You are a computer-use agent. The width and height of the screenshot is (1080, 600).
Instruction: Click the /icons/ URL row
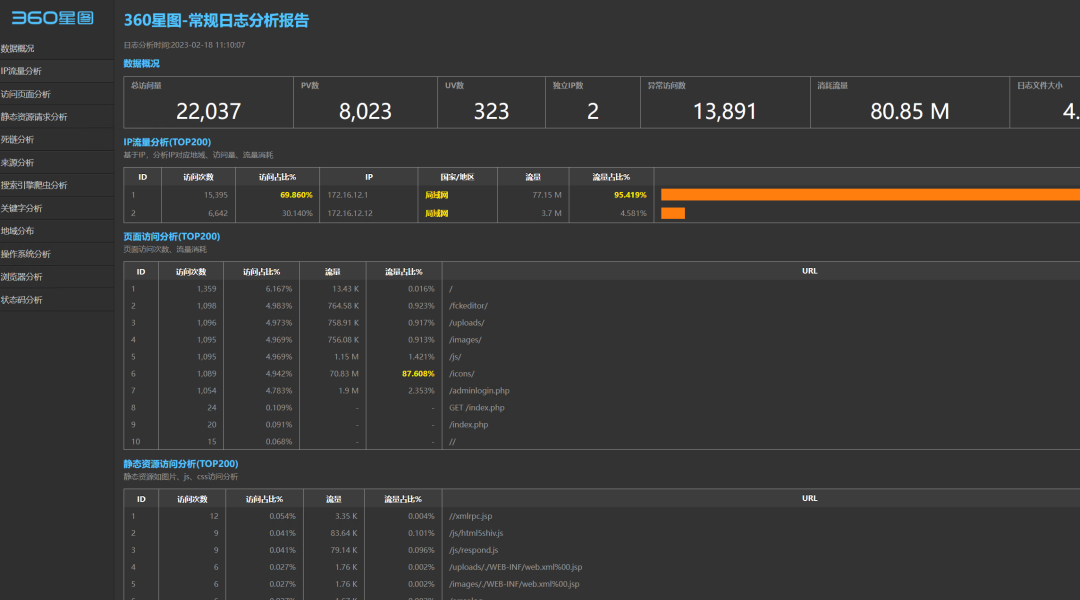(461, 373)
